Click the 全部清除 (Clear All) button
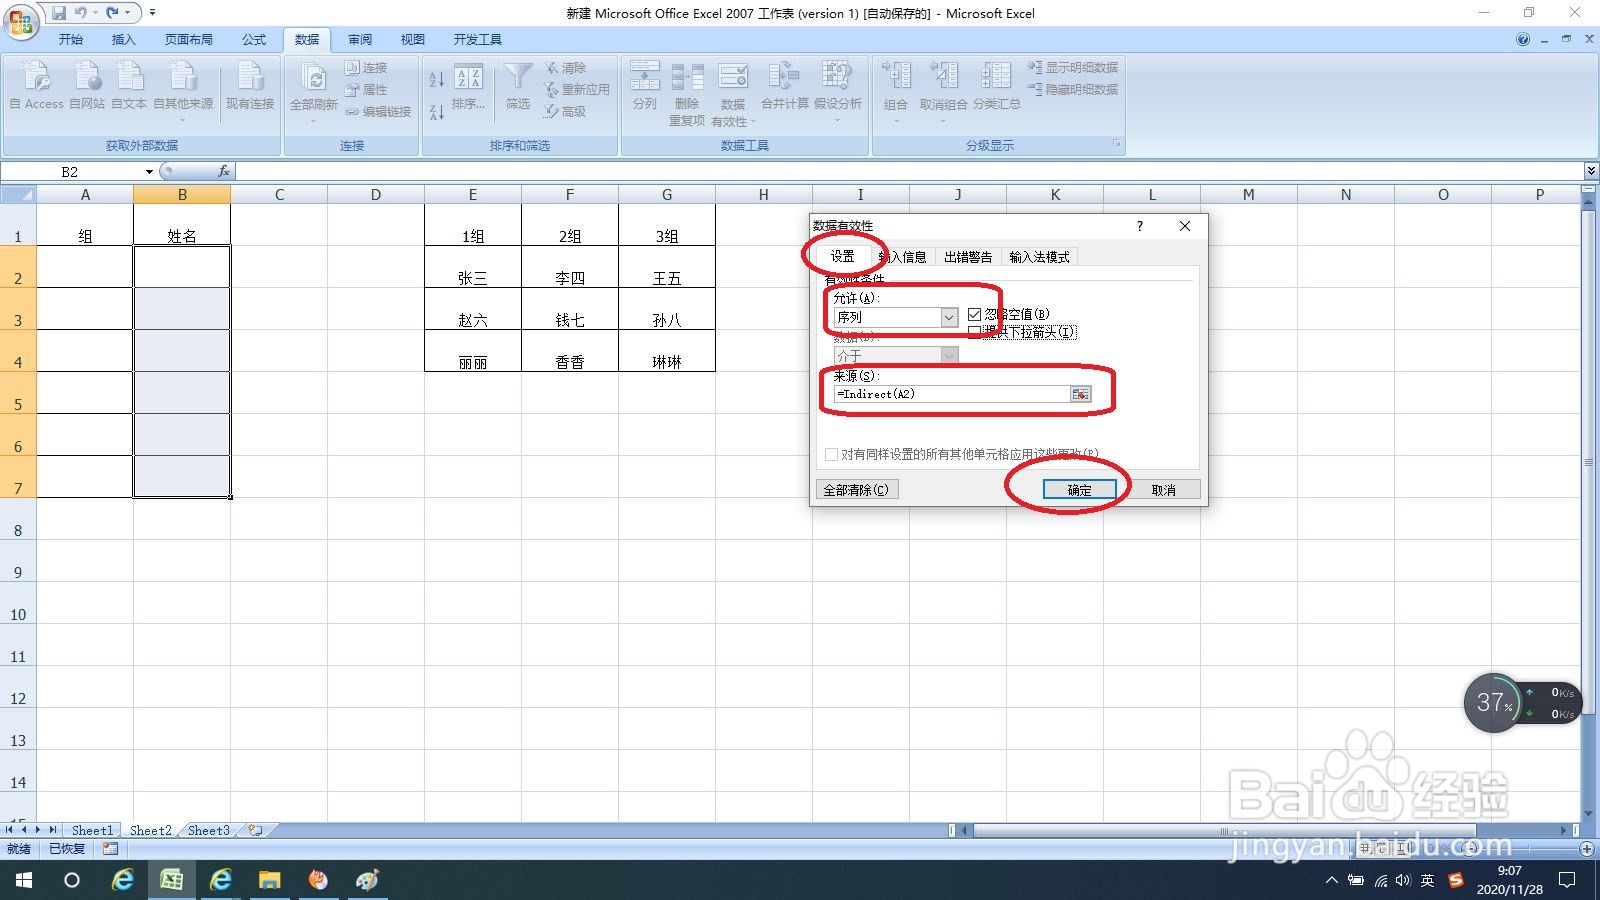 tap(856, 490)
